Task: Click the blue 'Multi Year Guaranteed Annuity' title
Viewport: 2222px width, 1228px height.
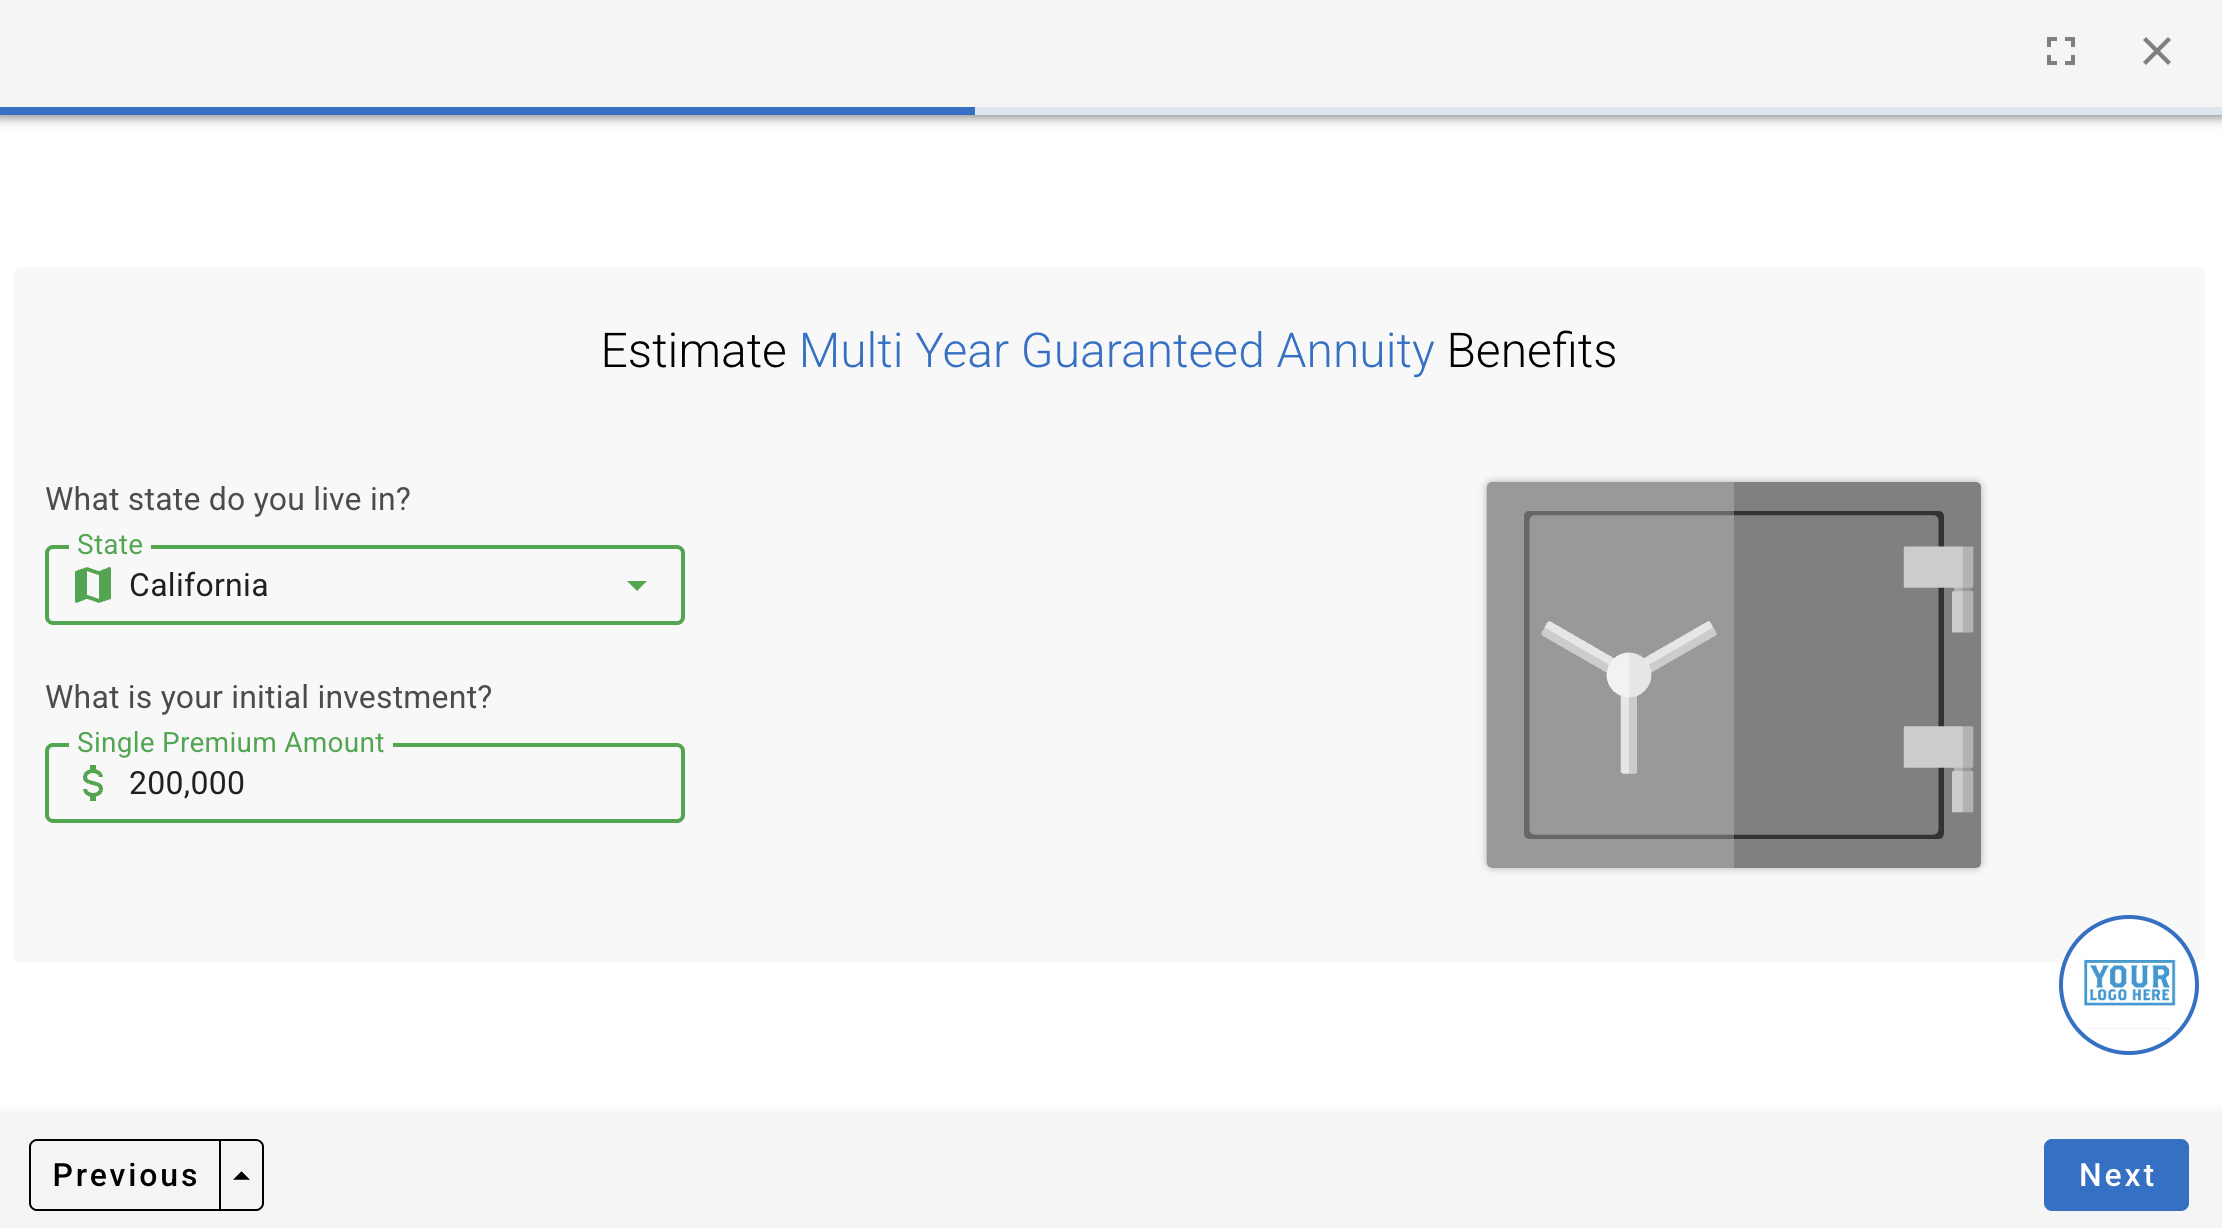Action: pyautogui.click(x=1116, y=351)
